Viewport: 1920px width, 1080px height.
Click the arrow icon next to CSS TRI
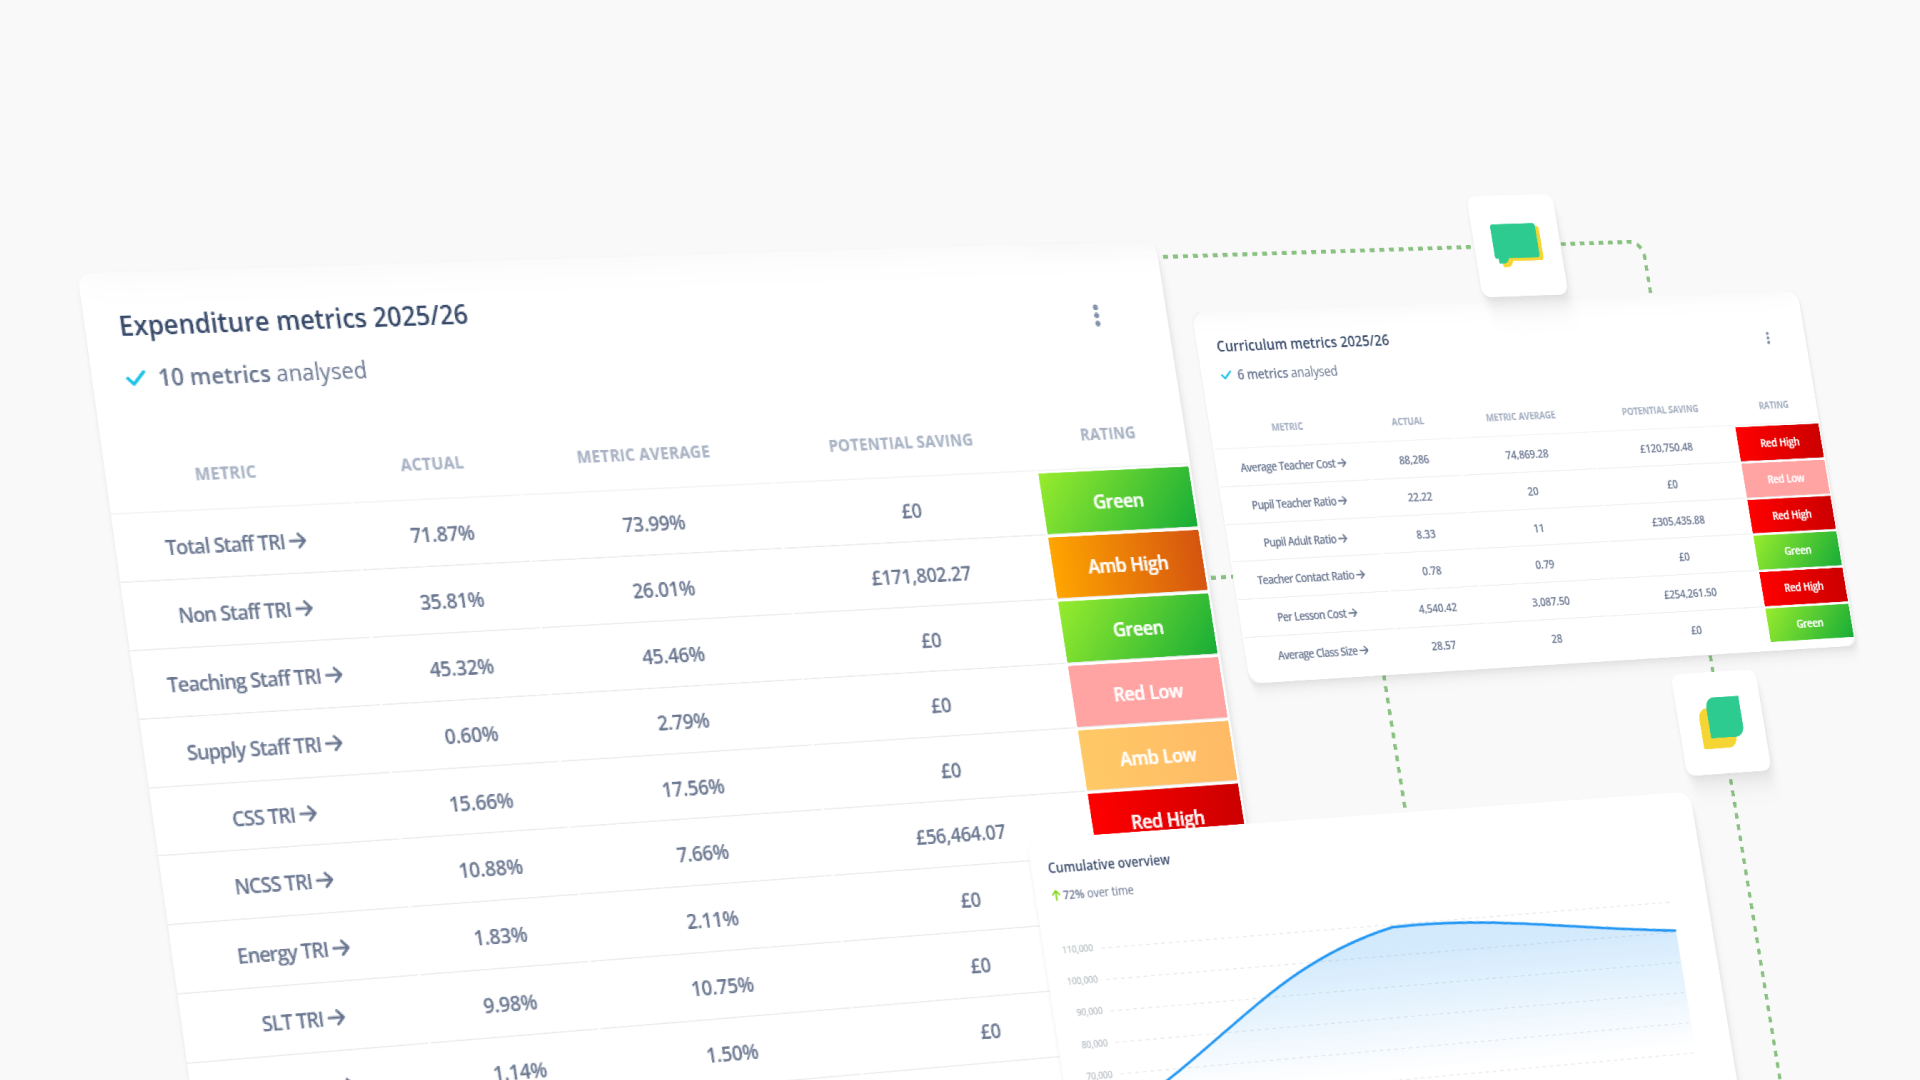click(308, 815)
